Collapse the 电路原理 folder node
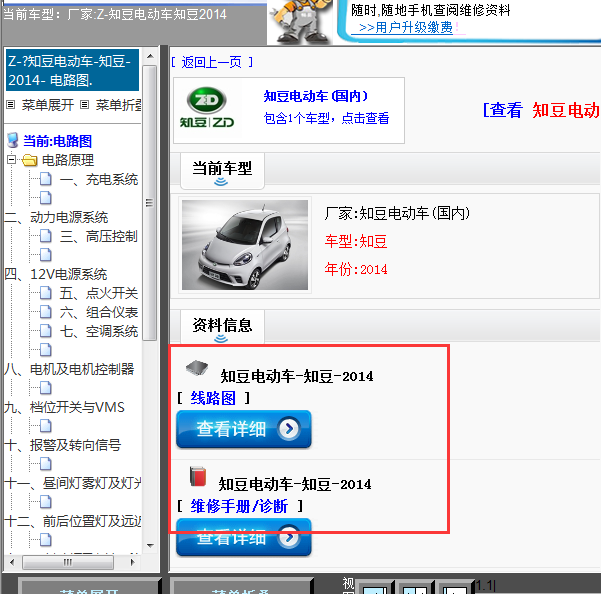Viewport: 601px width, 594px height. click(x=11, y=159)
